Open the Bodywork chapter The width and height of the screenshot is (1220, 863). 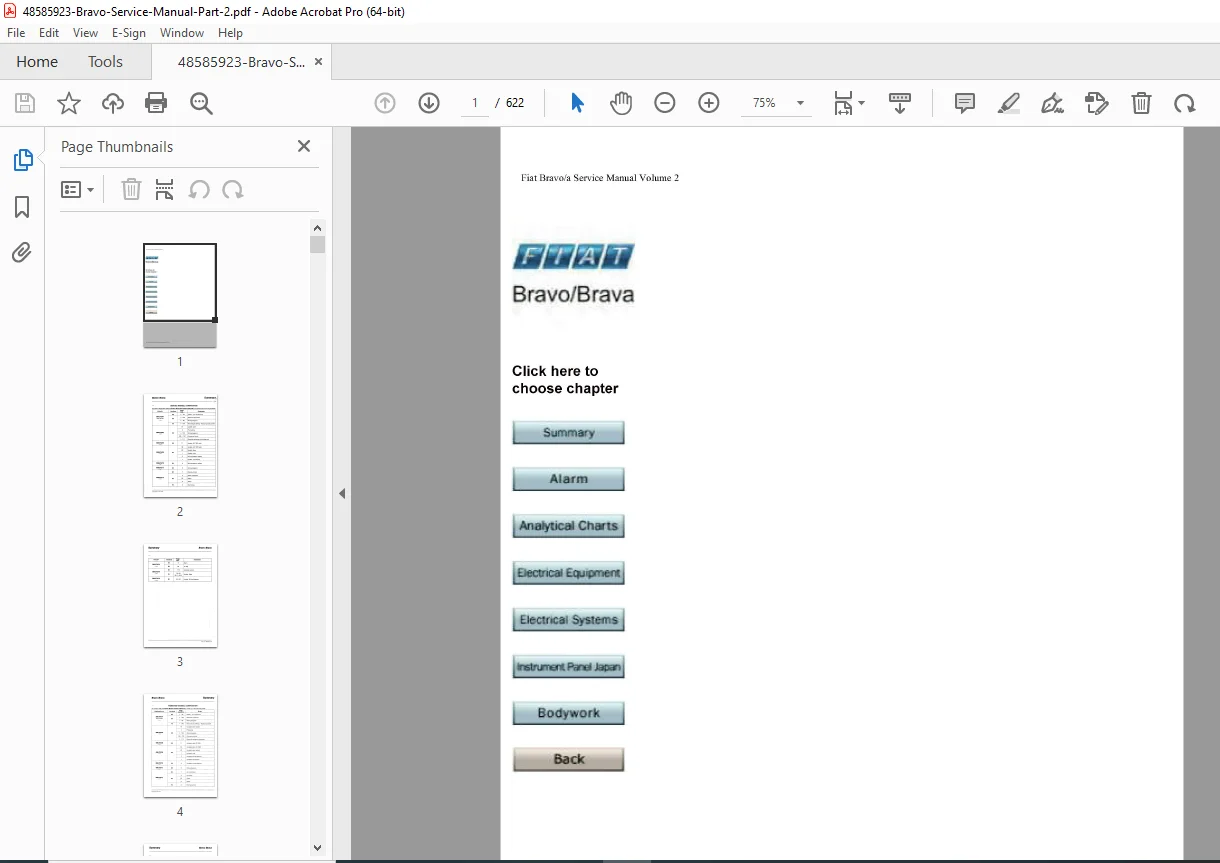tap(568, 713)
